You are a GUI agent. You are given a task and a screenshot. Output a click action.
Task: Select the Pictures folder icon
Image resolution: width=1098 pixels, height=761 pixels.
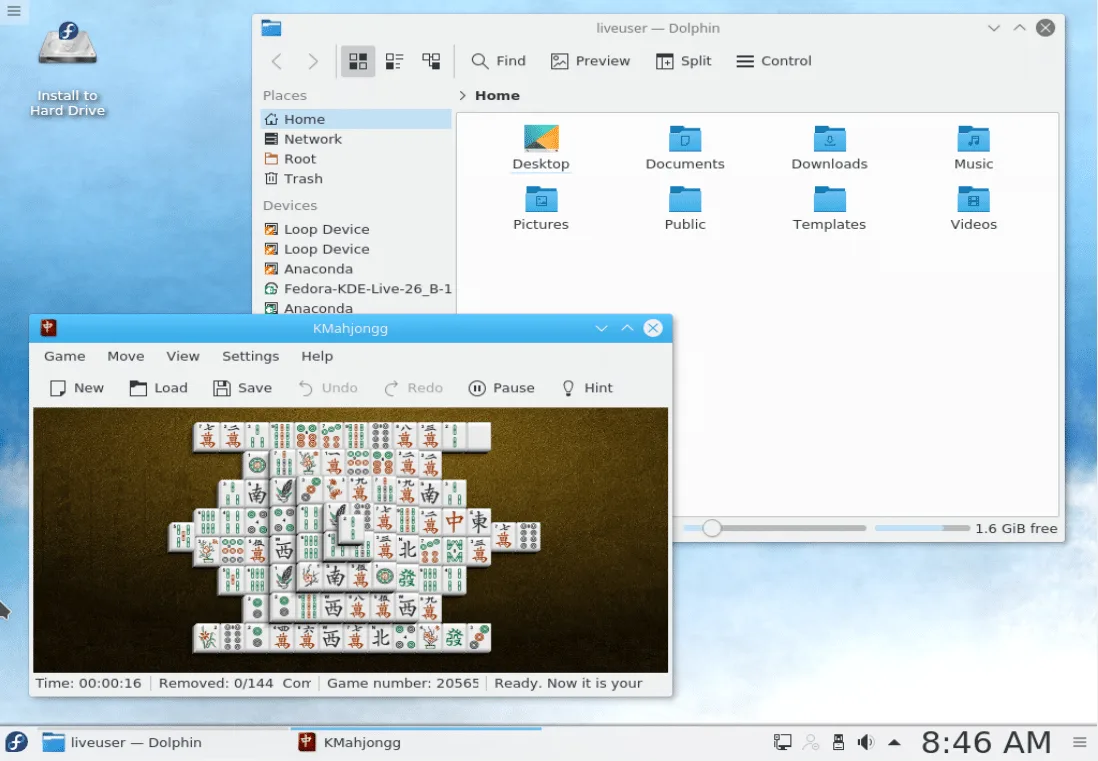point(541,209)
